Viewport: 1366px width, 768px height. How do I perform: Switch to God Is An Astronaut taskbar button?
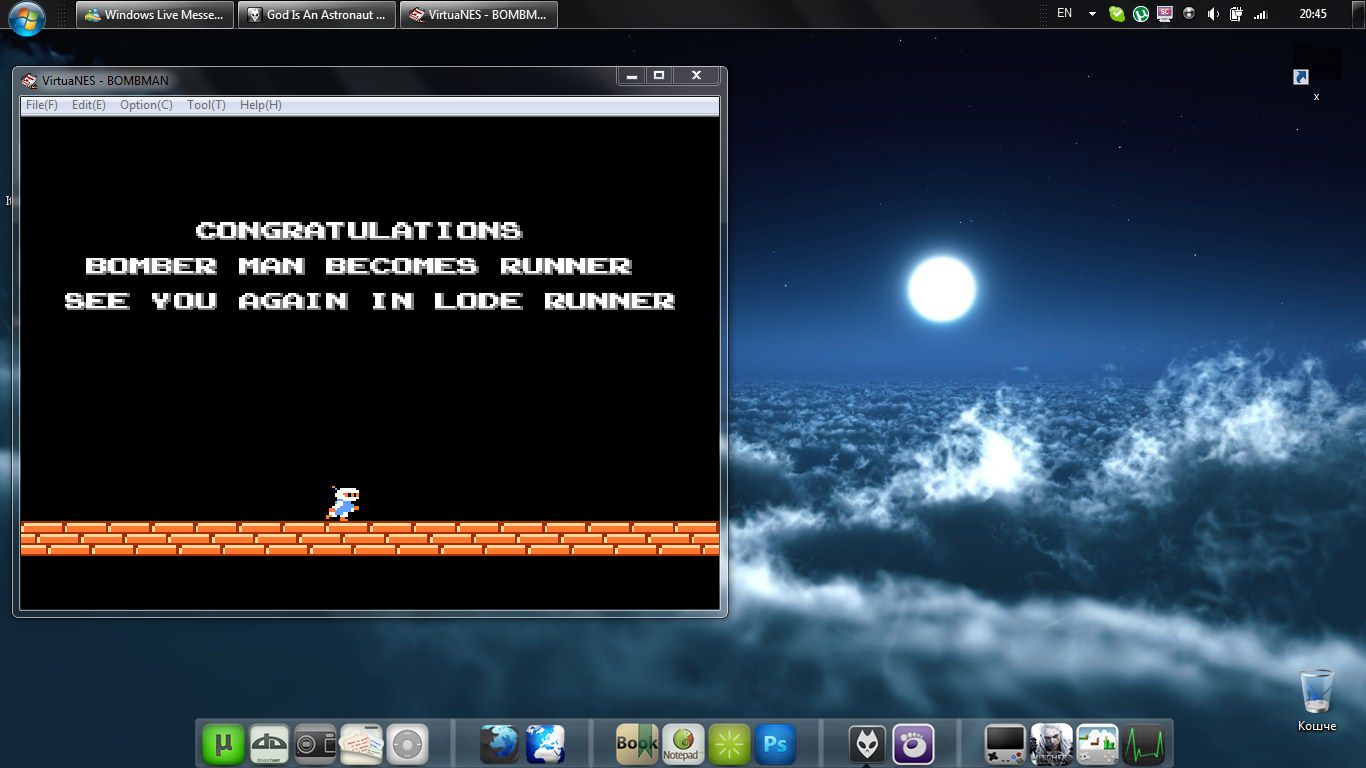pyautogui.click(x=317, y=15)
